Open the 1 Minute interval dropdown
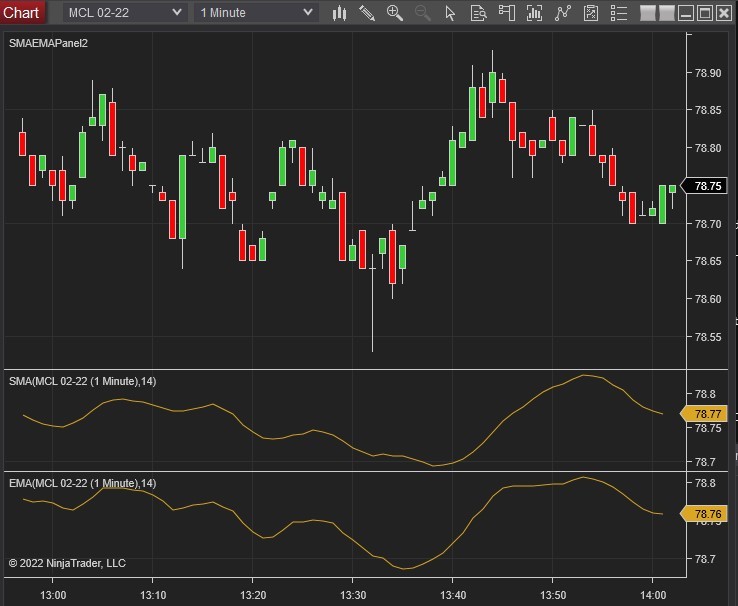The height and width of the screenshot is (606, 738). [256, 13]
